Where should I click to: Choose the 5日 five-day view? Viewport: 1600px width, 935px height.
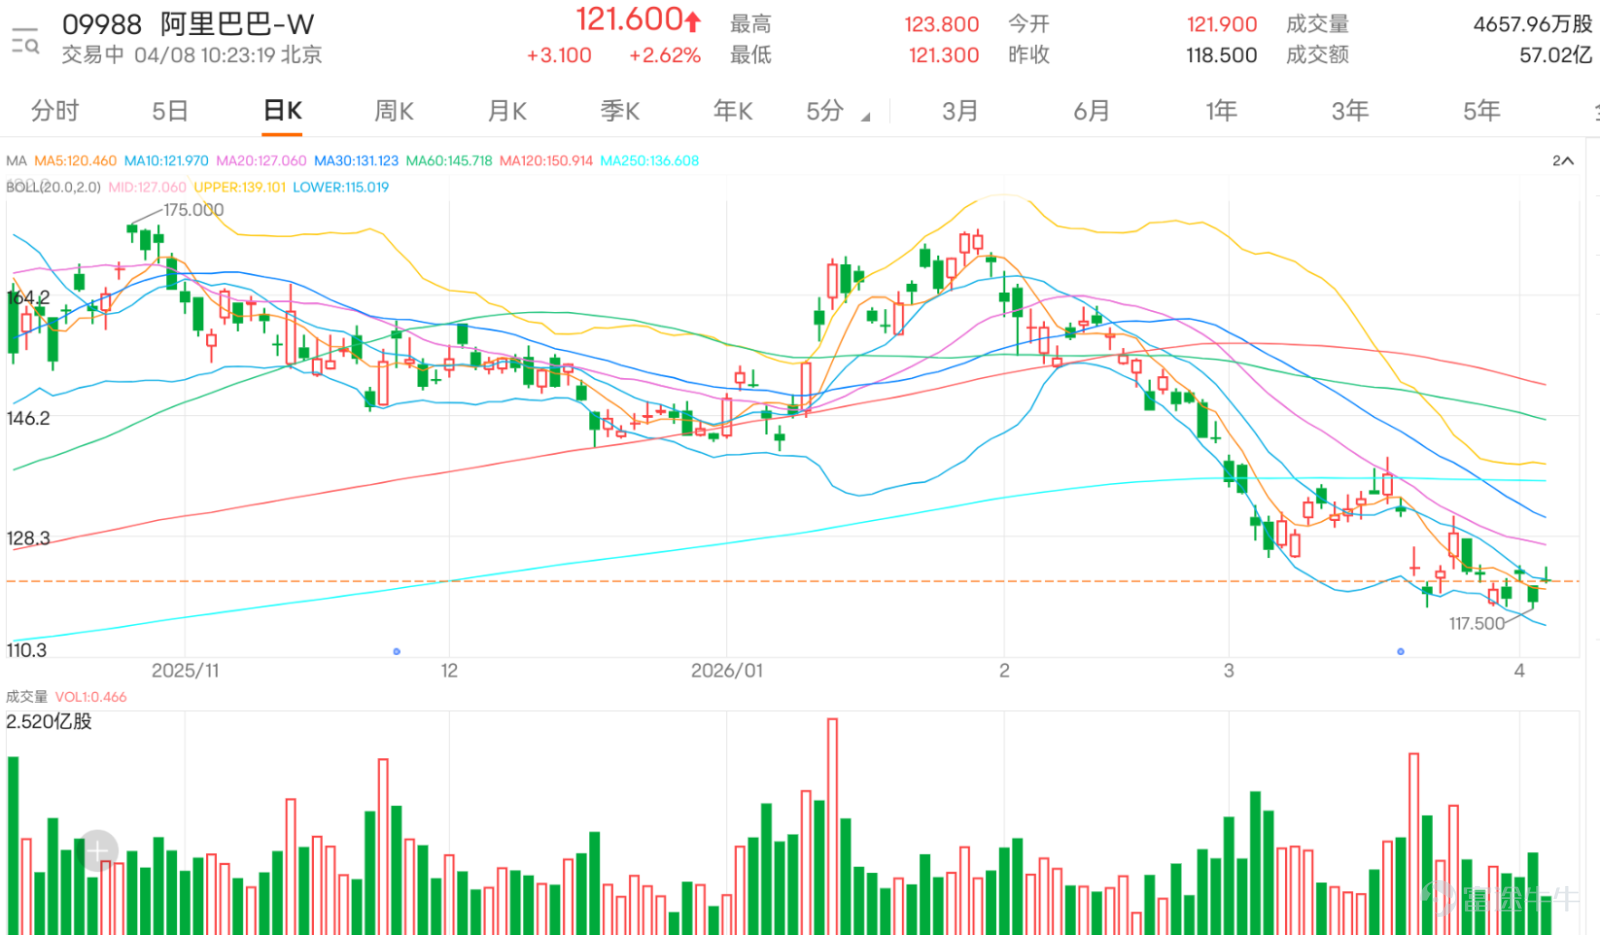point(170,111)
